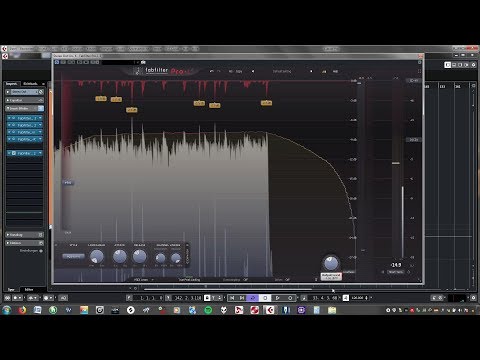Click the snapshot camera icon in plug-in toolbar
Viewport: 480px width, 360px height.
tap(143, 62)
